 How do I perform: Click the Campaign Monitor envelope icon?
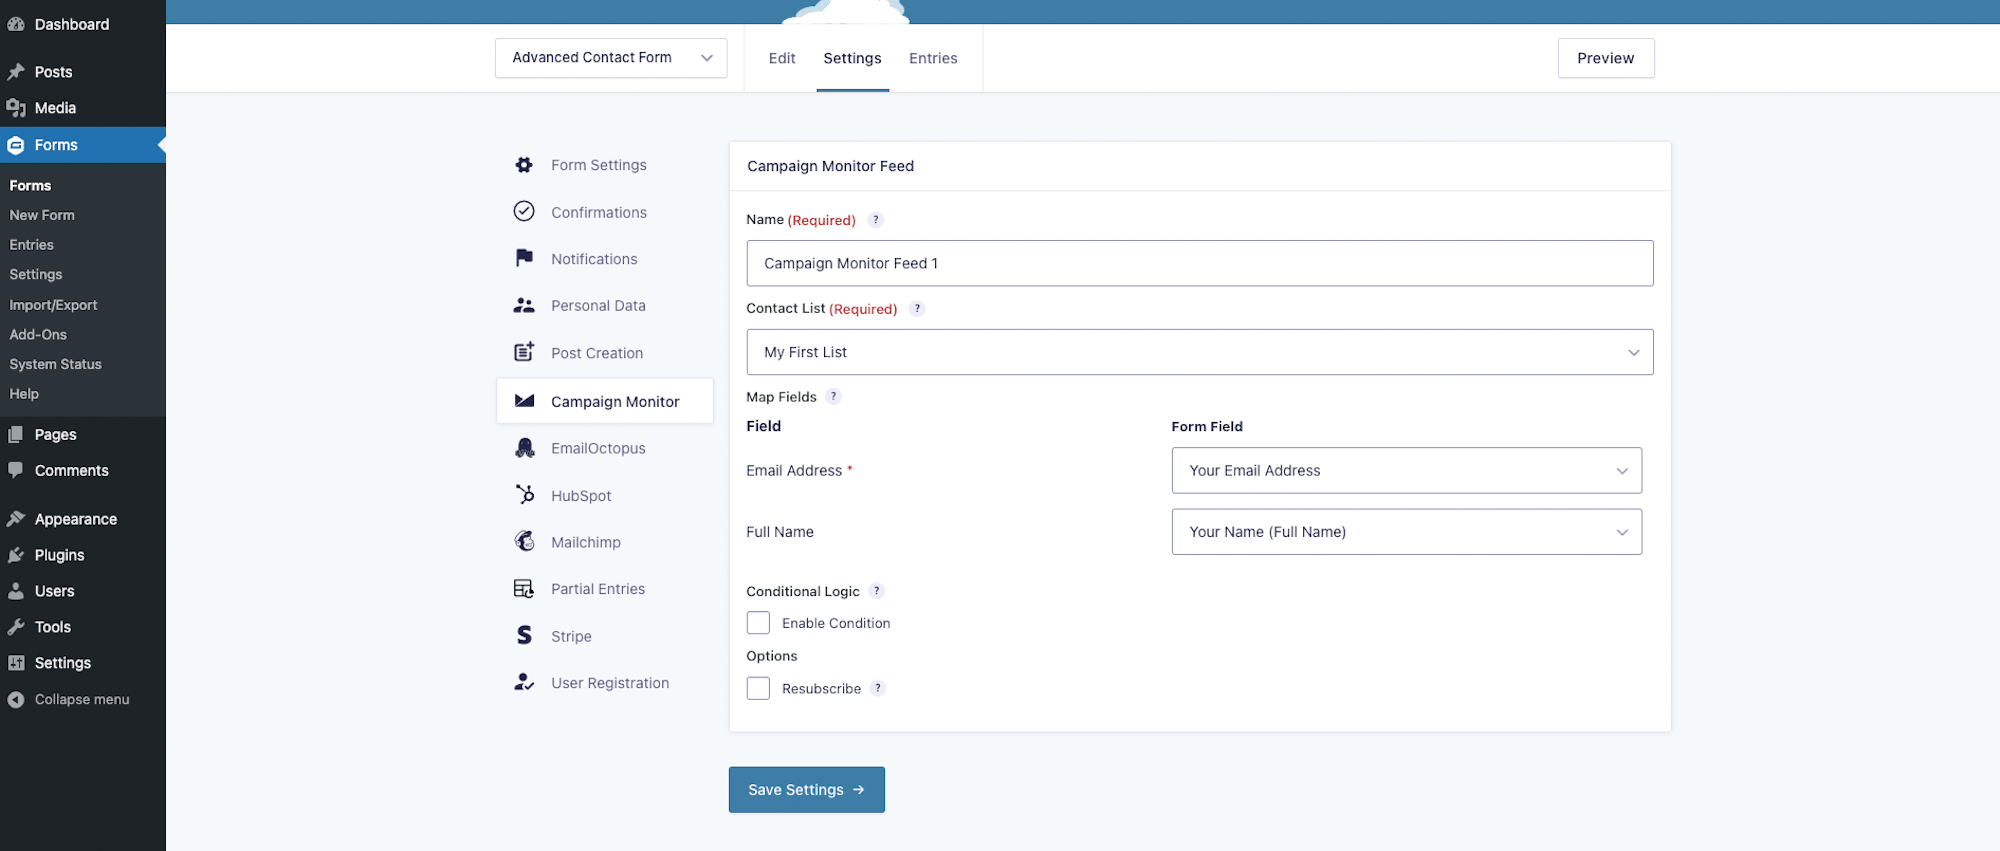[x=524, y=401]
